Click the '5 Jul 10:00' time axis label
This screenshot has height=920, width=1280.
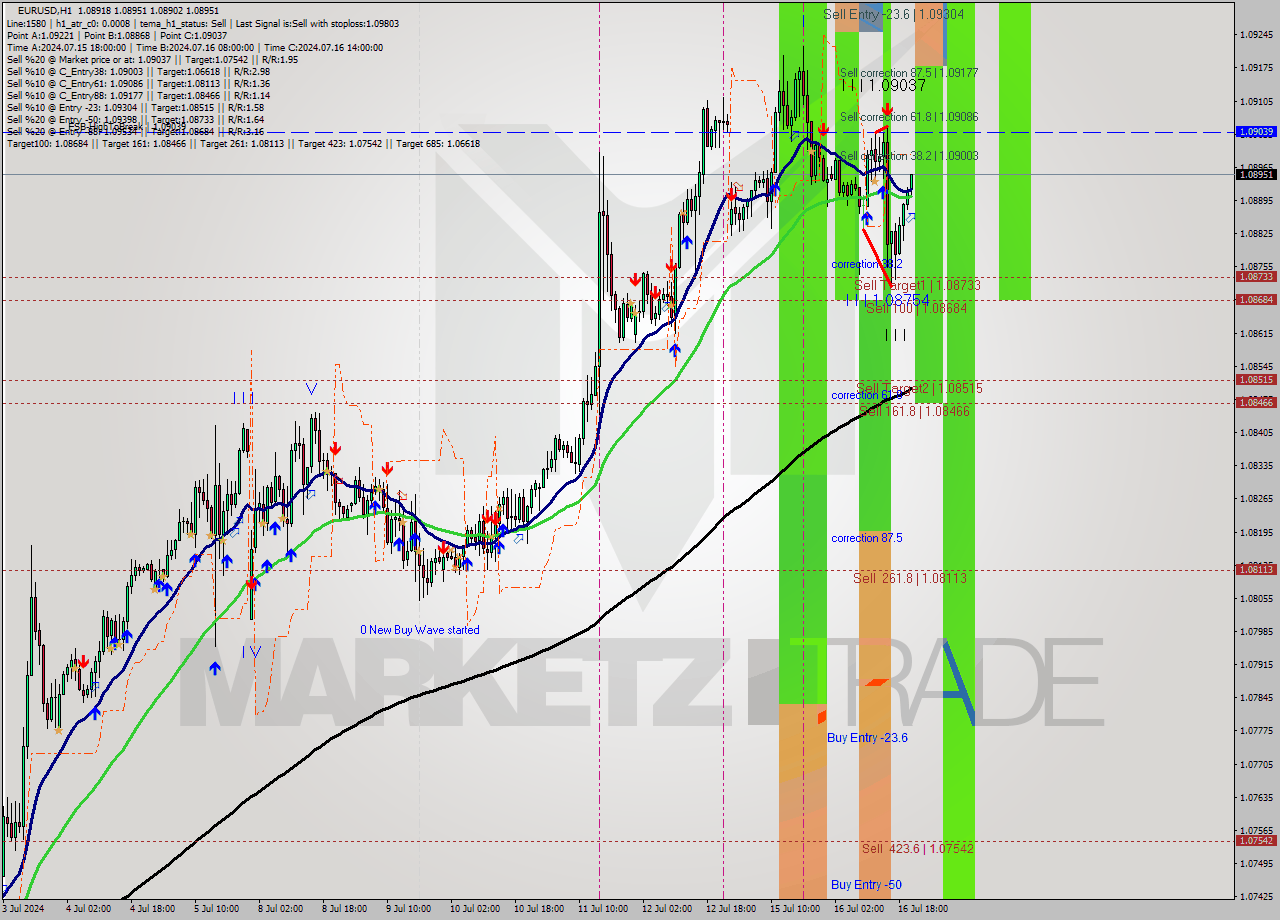tap(216, 909)
